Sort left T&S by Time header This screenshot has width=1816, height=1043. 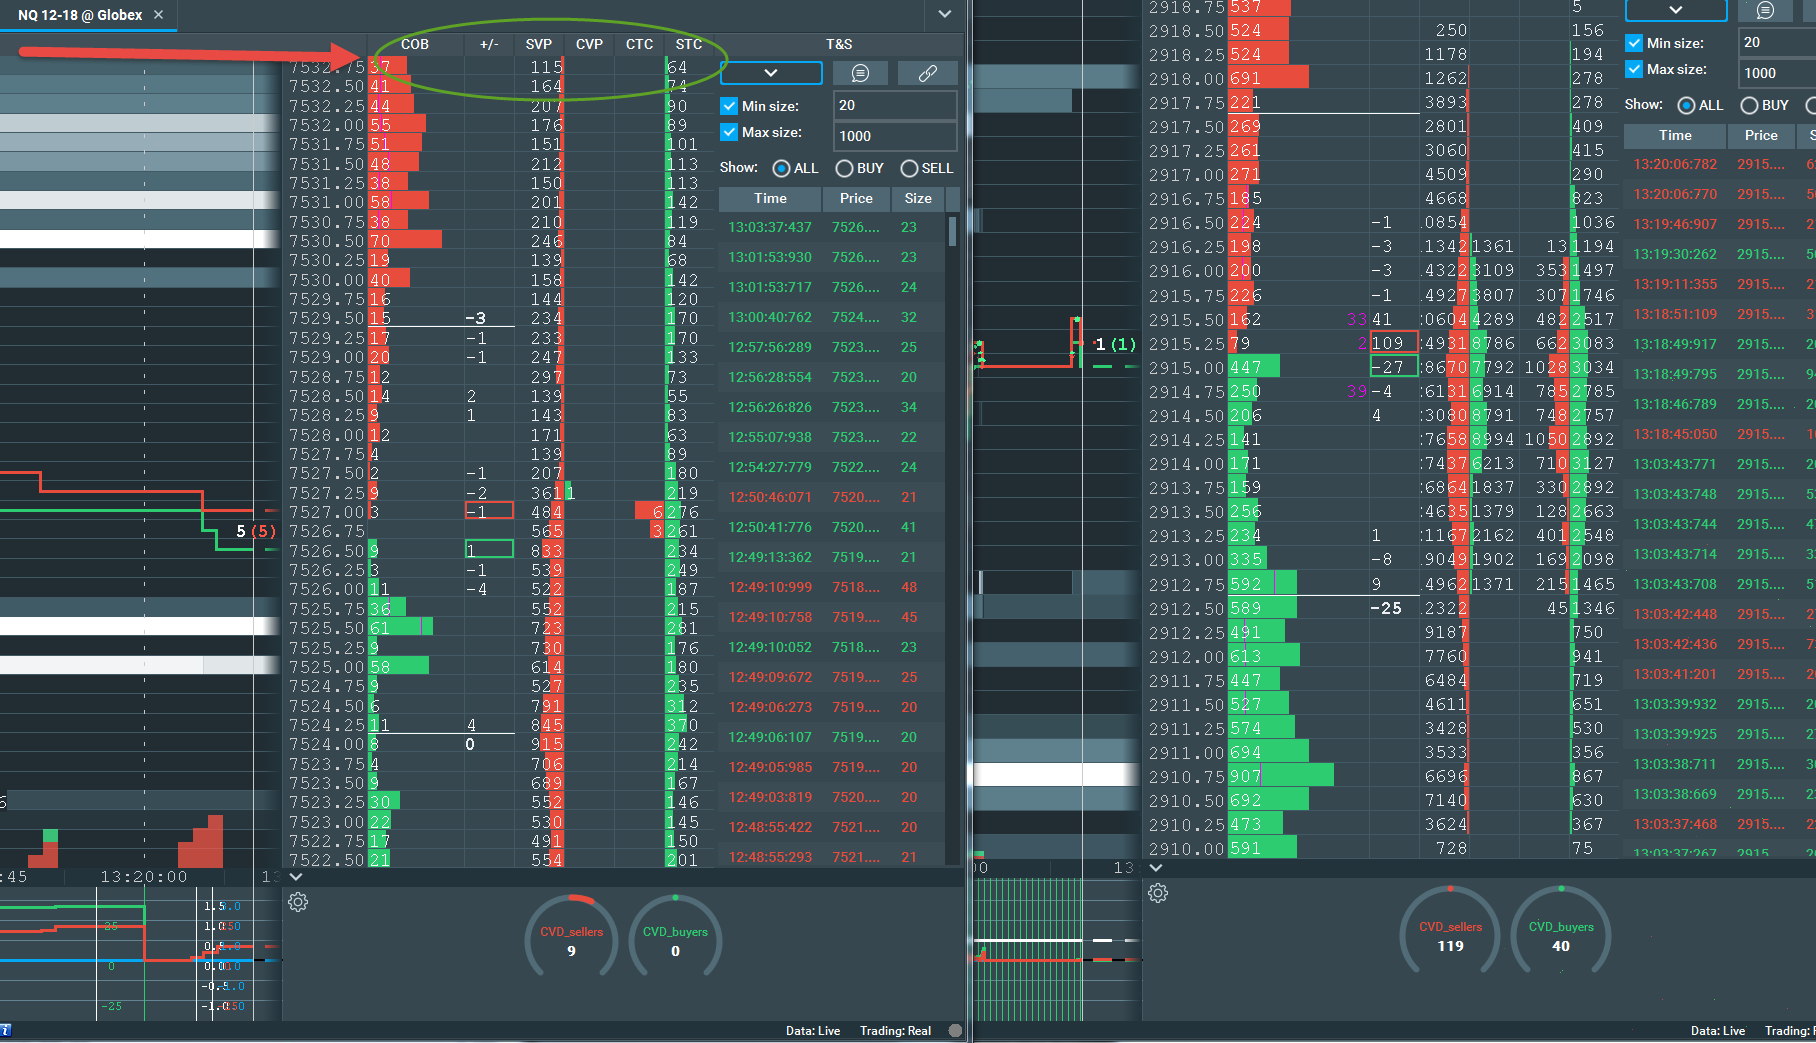coord(770,198)
